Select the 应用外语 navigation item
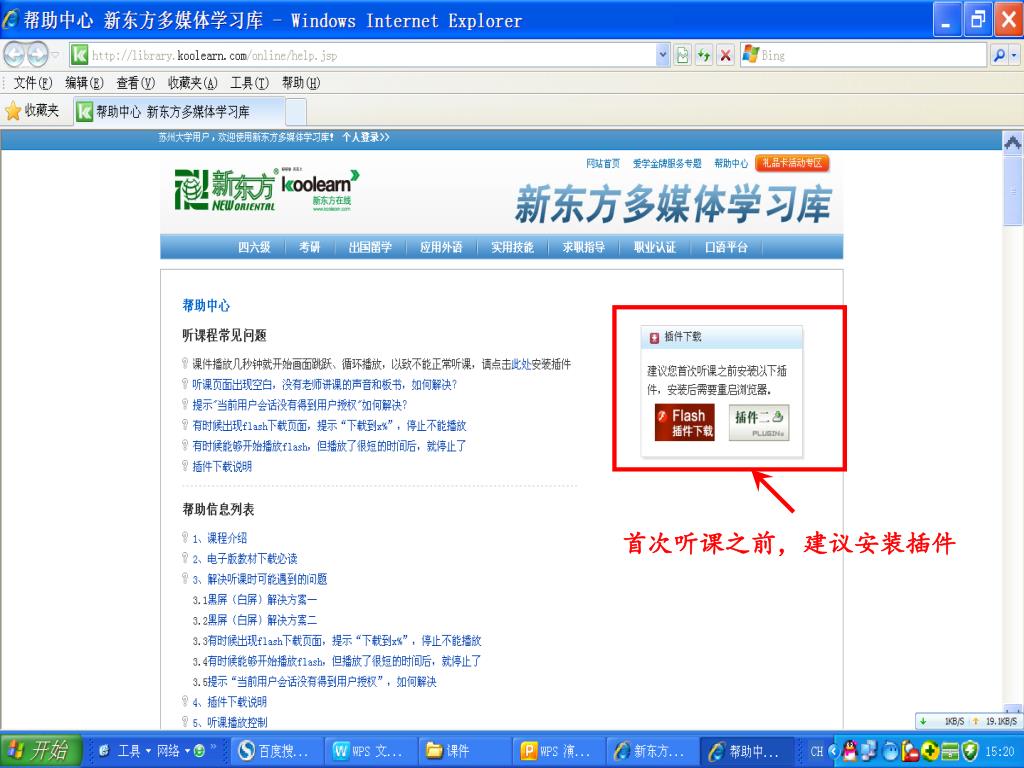The image size is (1024, 768). tap(441, 248)
